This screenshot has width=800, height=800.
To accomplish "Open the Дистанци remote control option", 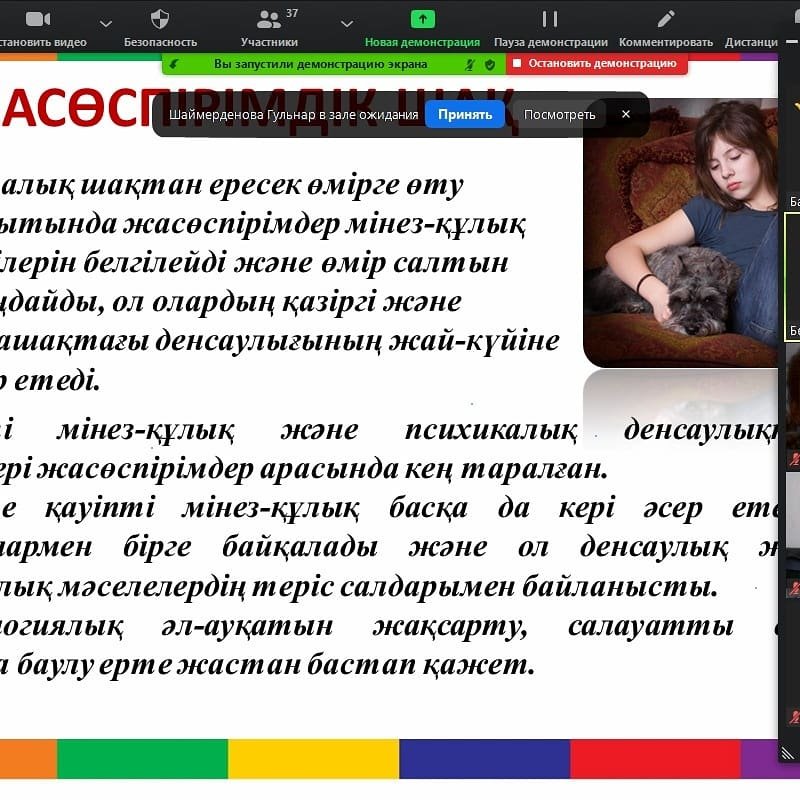I will click(x=751, y=42).
